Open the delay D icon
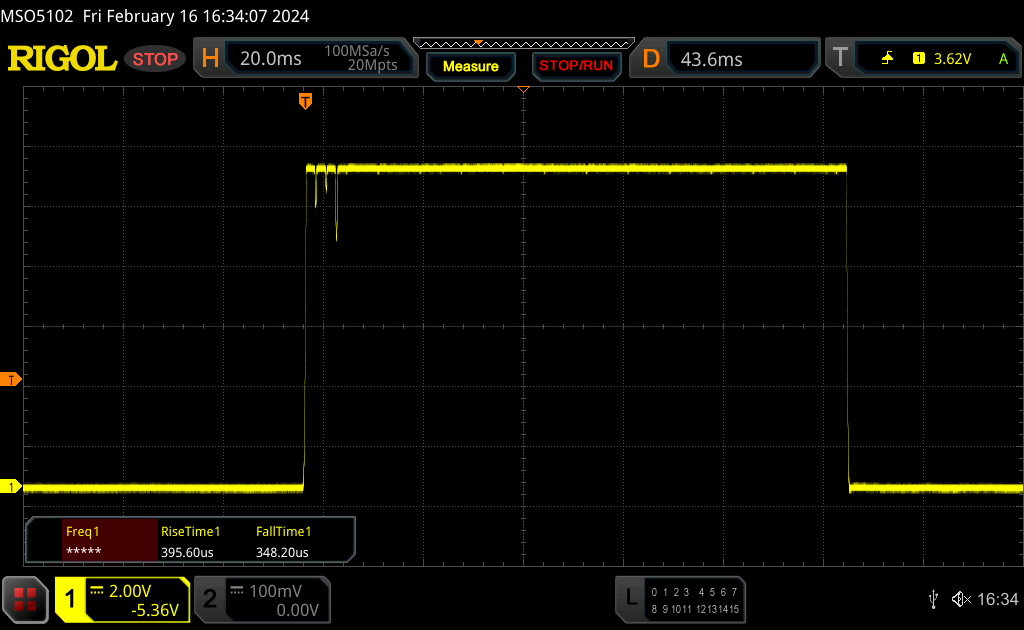Screen dimensions: 1024x630 (x=651, y=59)
